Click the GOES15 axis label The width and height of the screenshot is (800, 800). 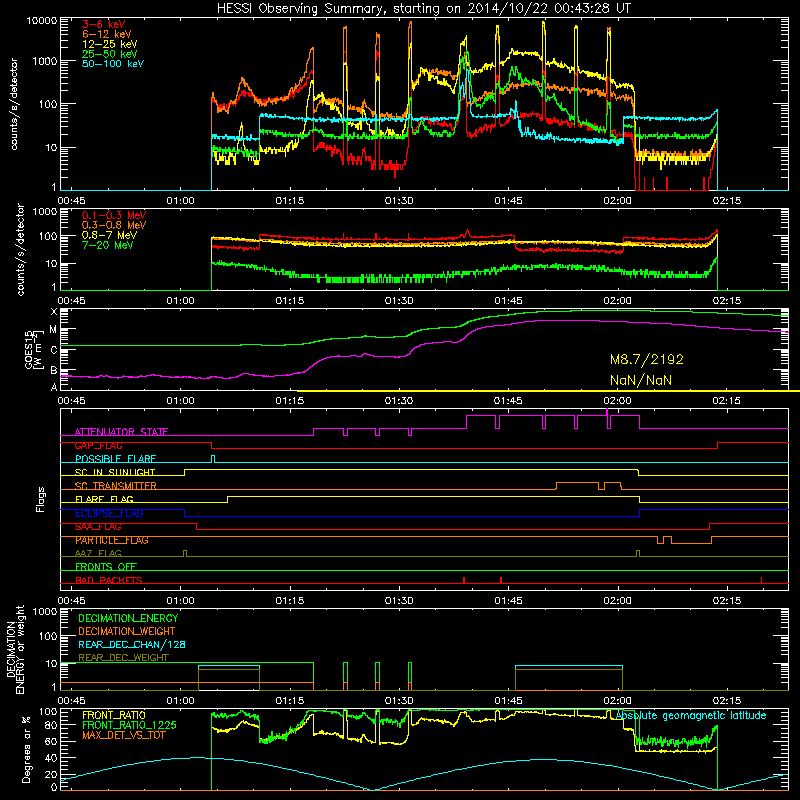pyautogui.click(x=33, y=349)
